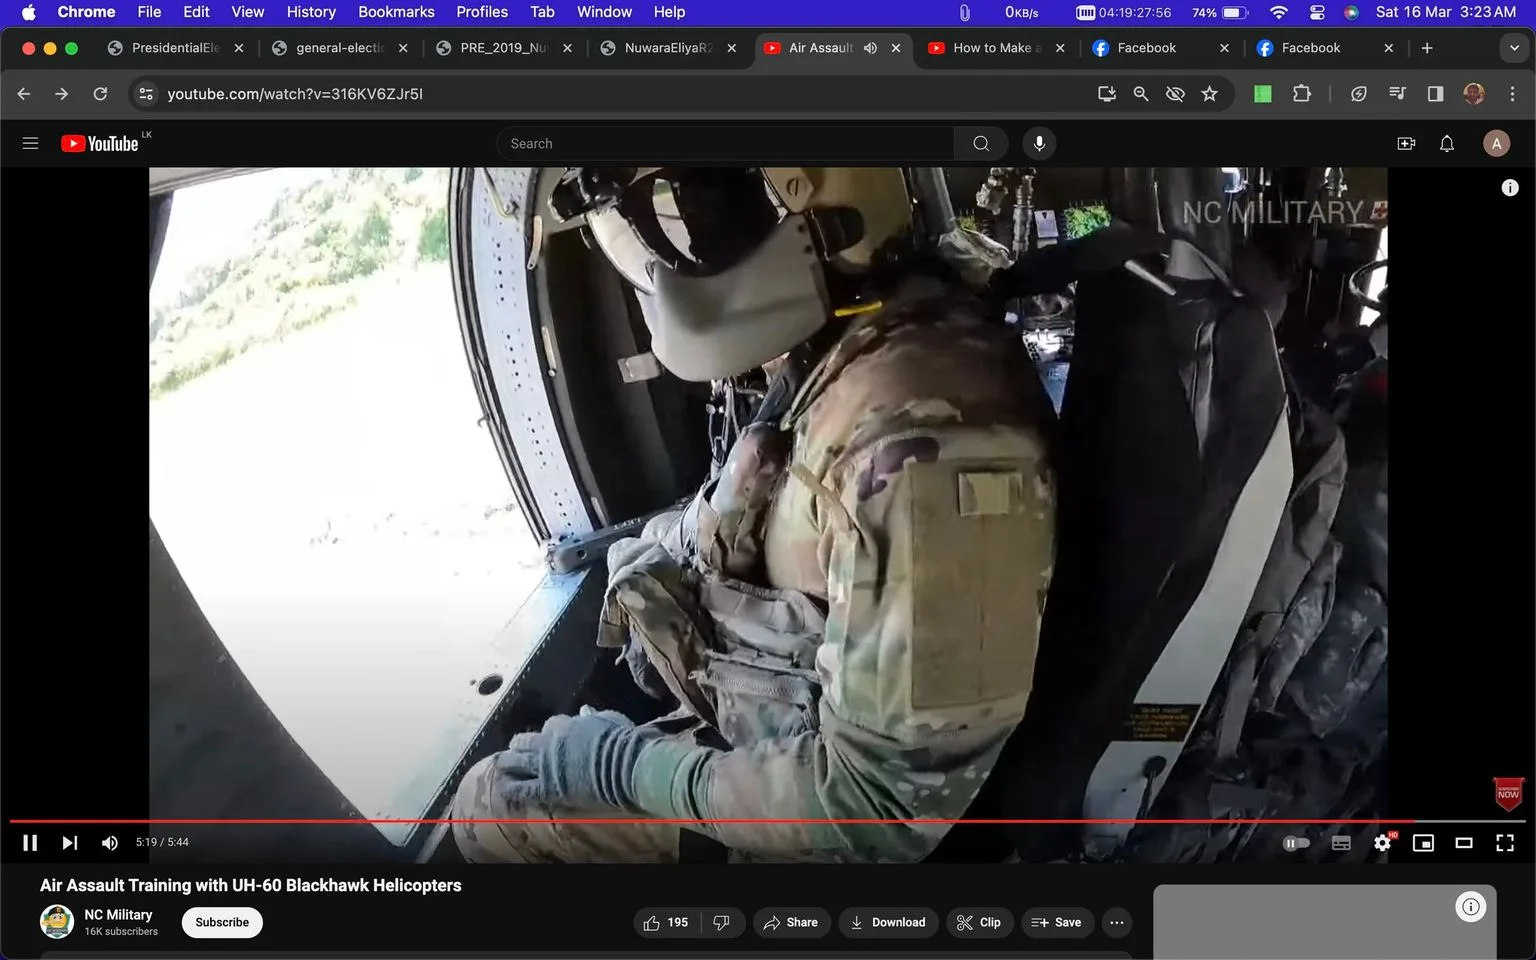Switch to PRE_2019_Nu tab
Screen dimensions: 1536x960
click(504, 48)
